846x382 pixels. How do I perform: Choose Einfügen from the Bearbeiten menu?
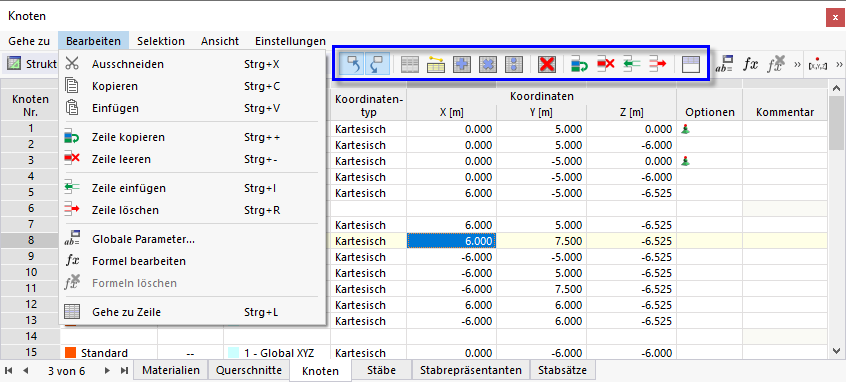tap(192, 108)
